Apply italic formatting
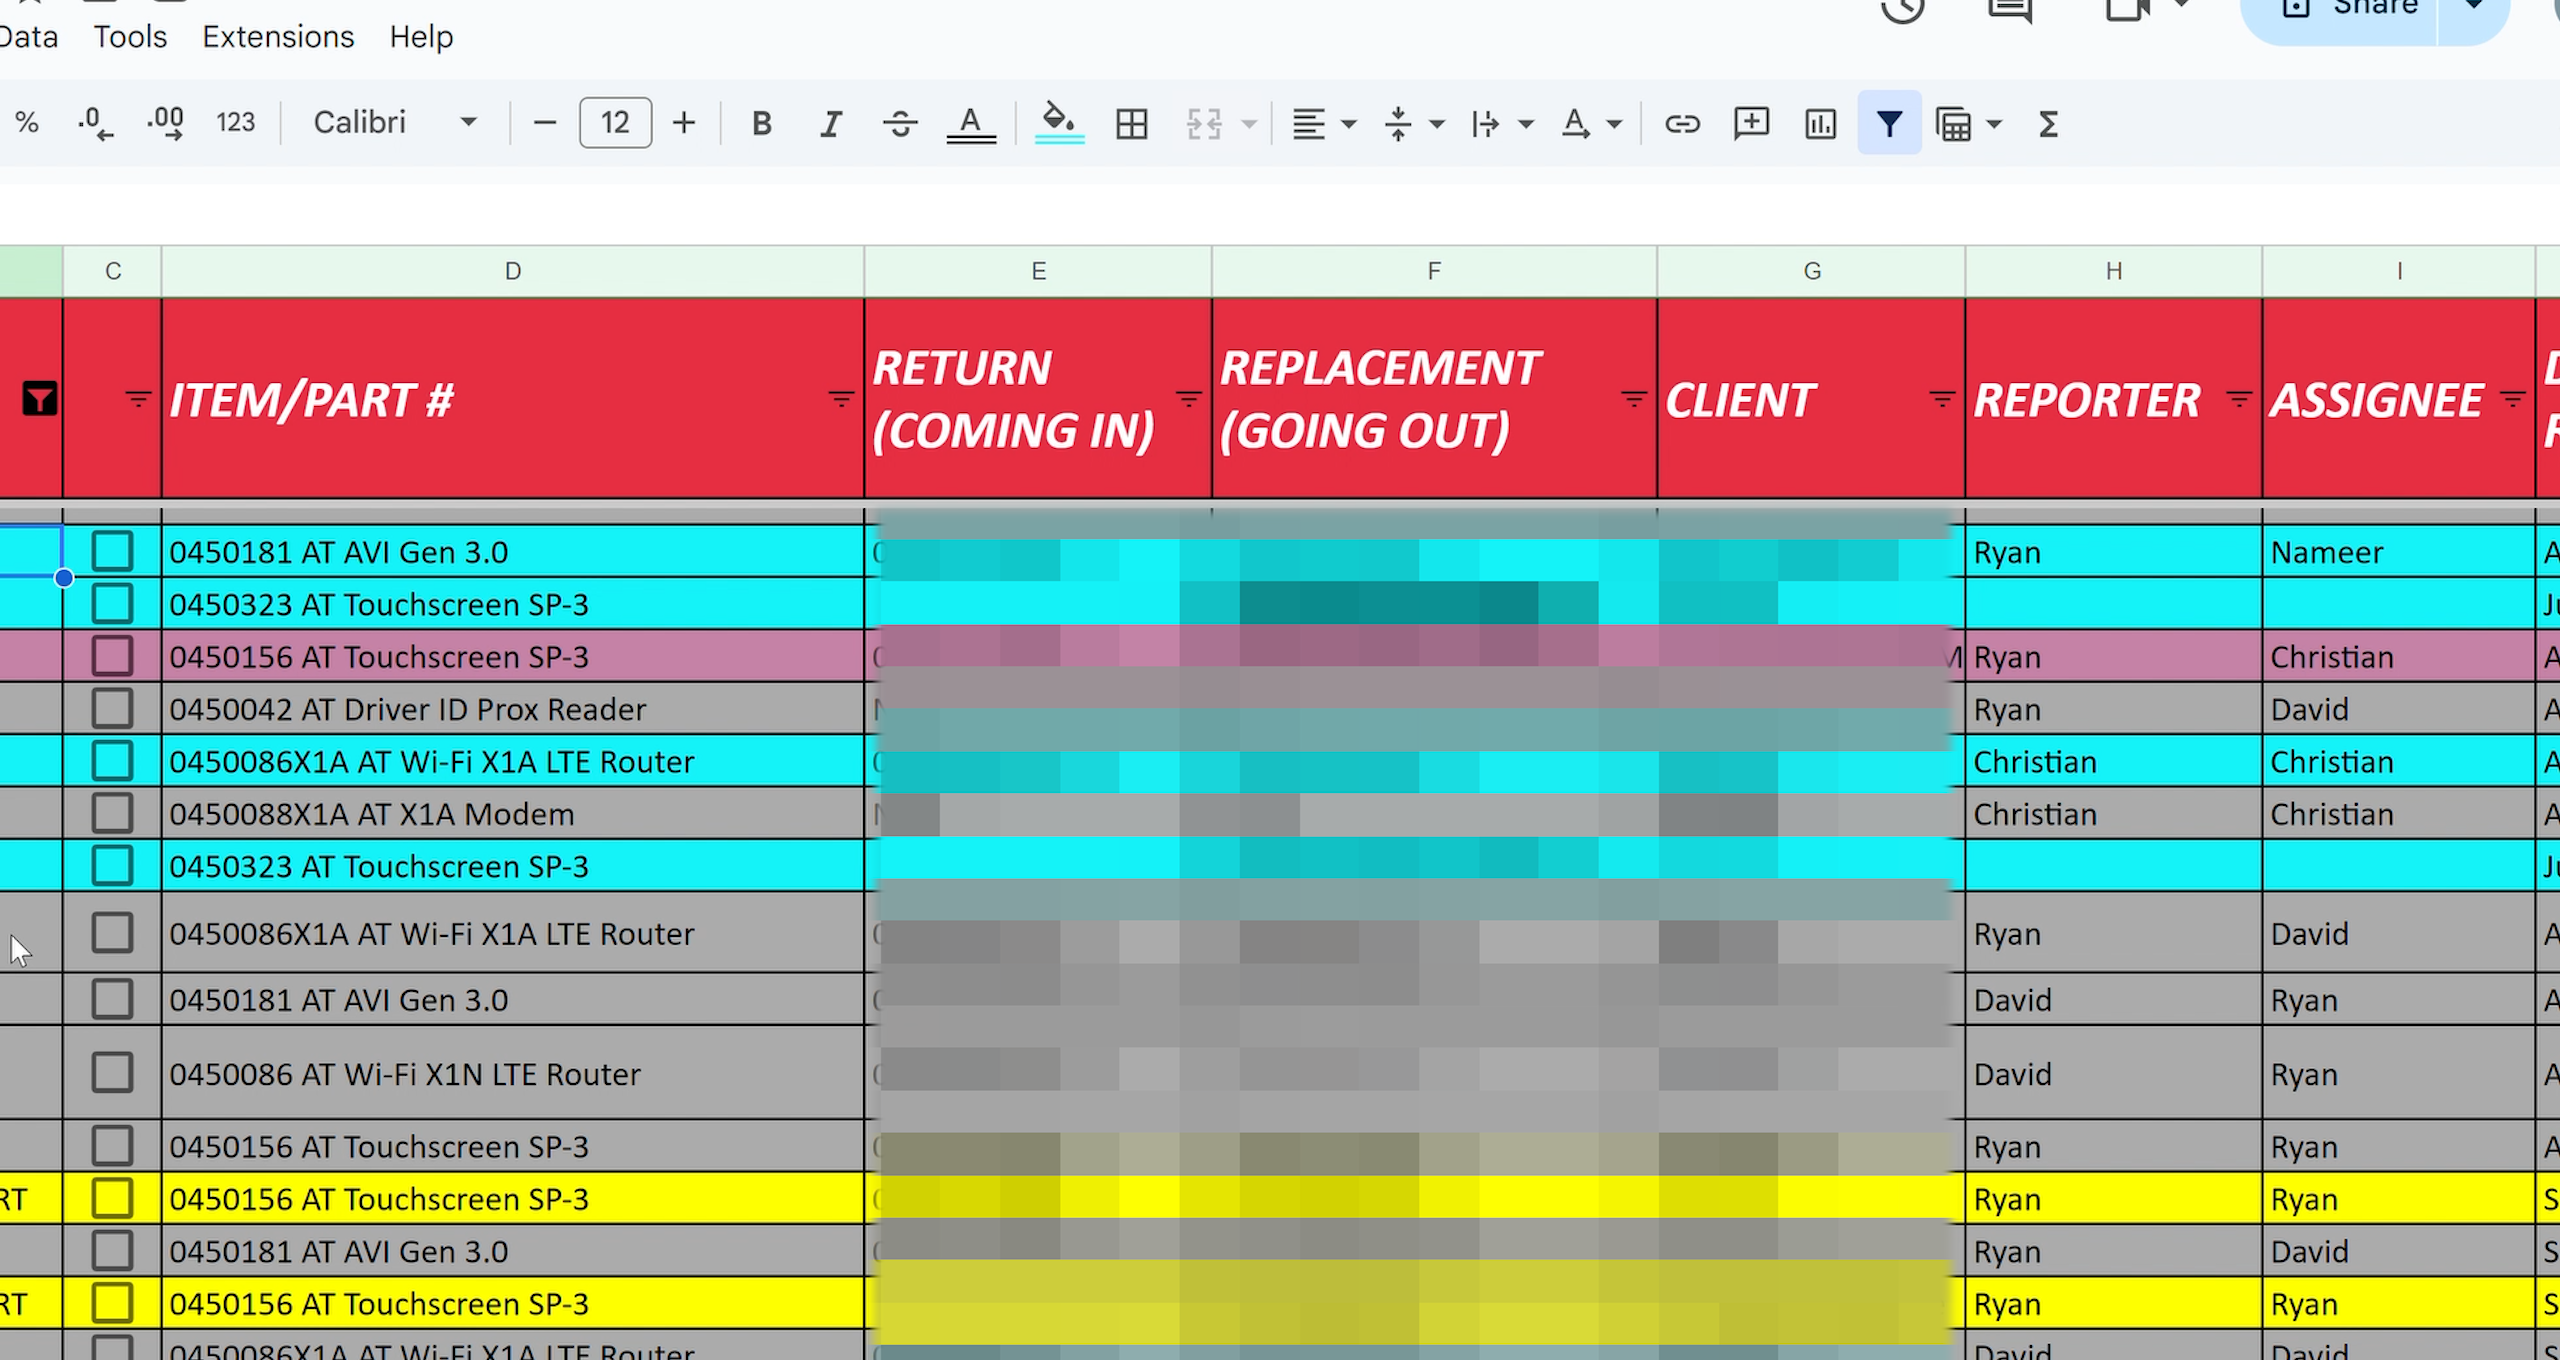Viewport: 2560px width, 1360px height. [x=830, y=124]
